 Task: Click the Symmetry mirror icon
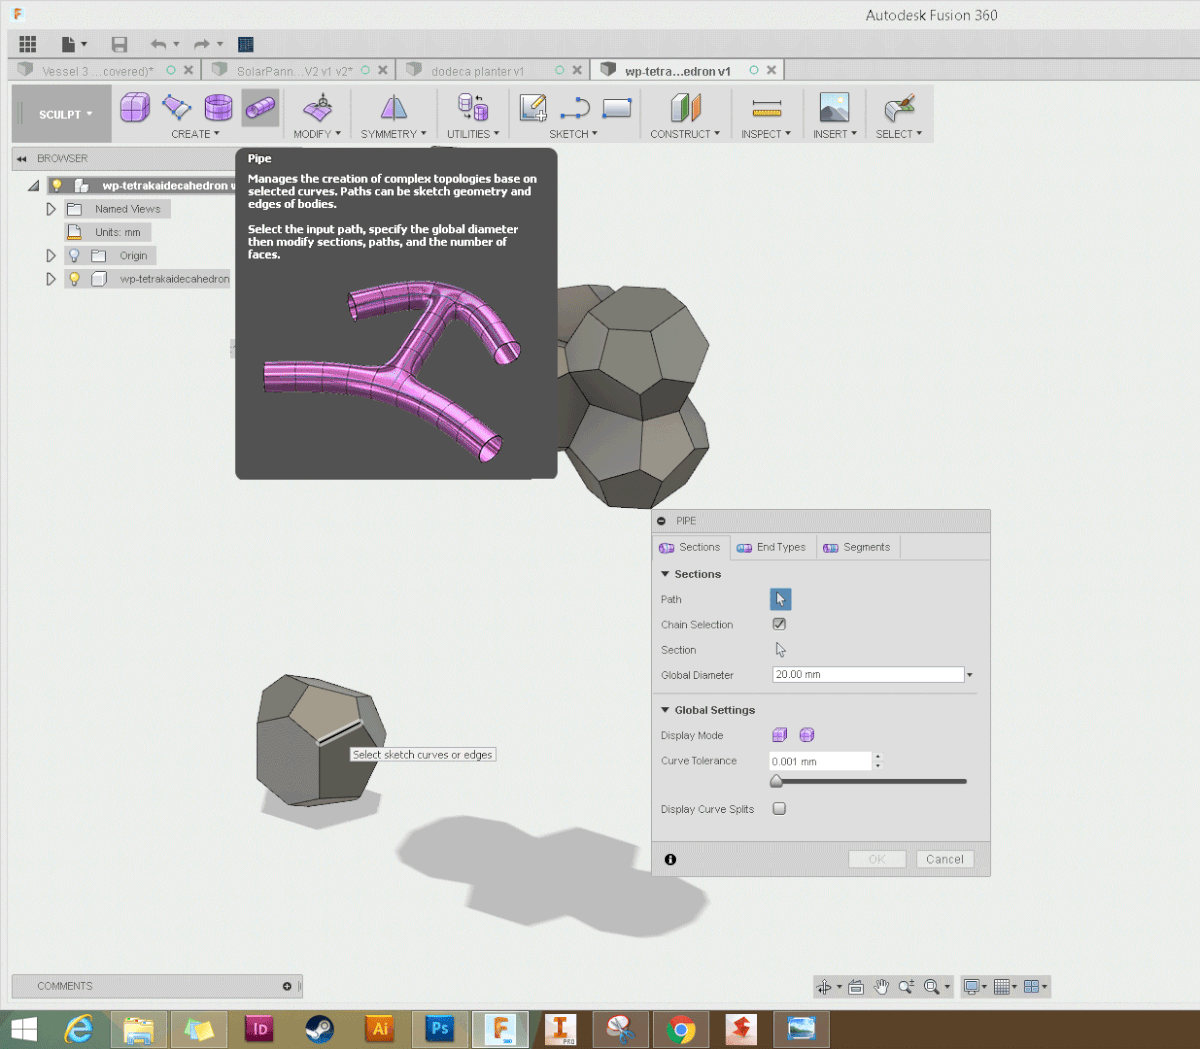click(394, 107)
